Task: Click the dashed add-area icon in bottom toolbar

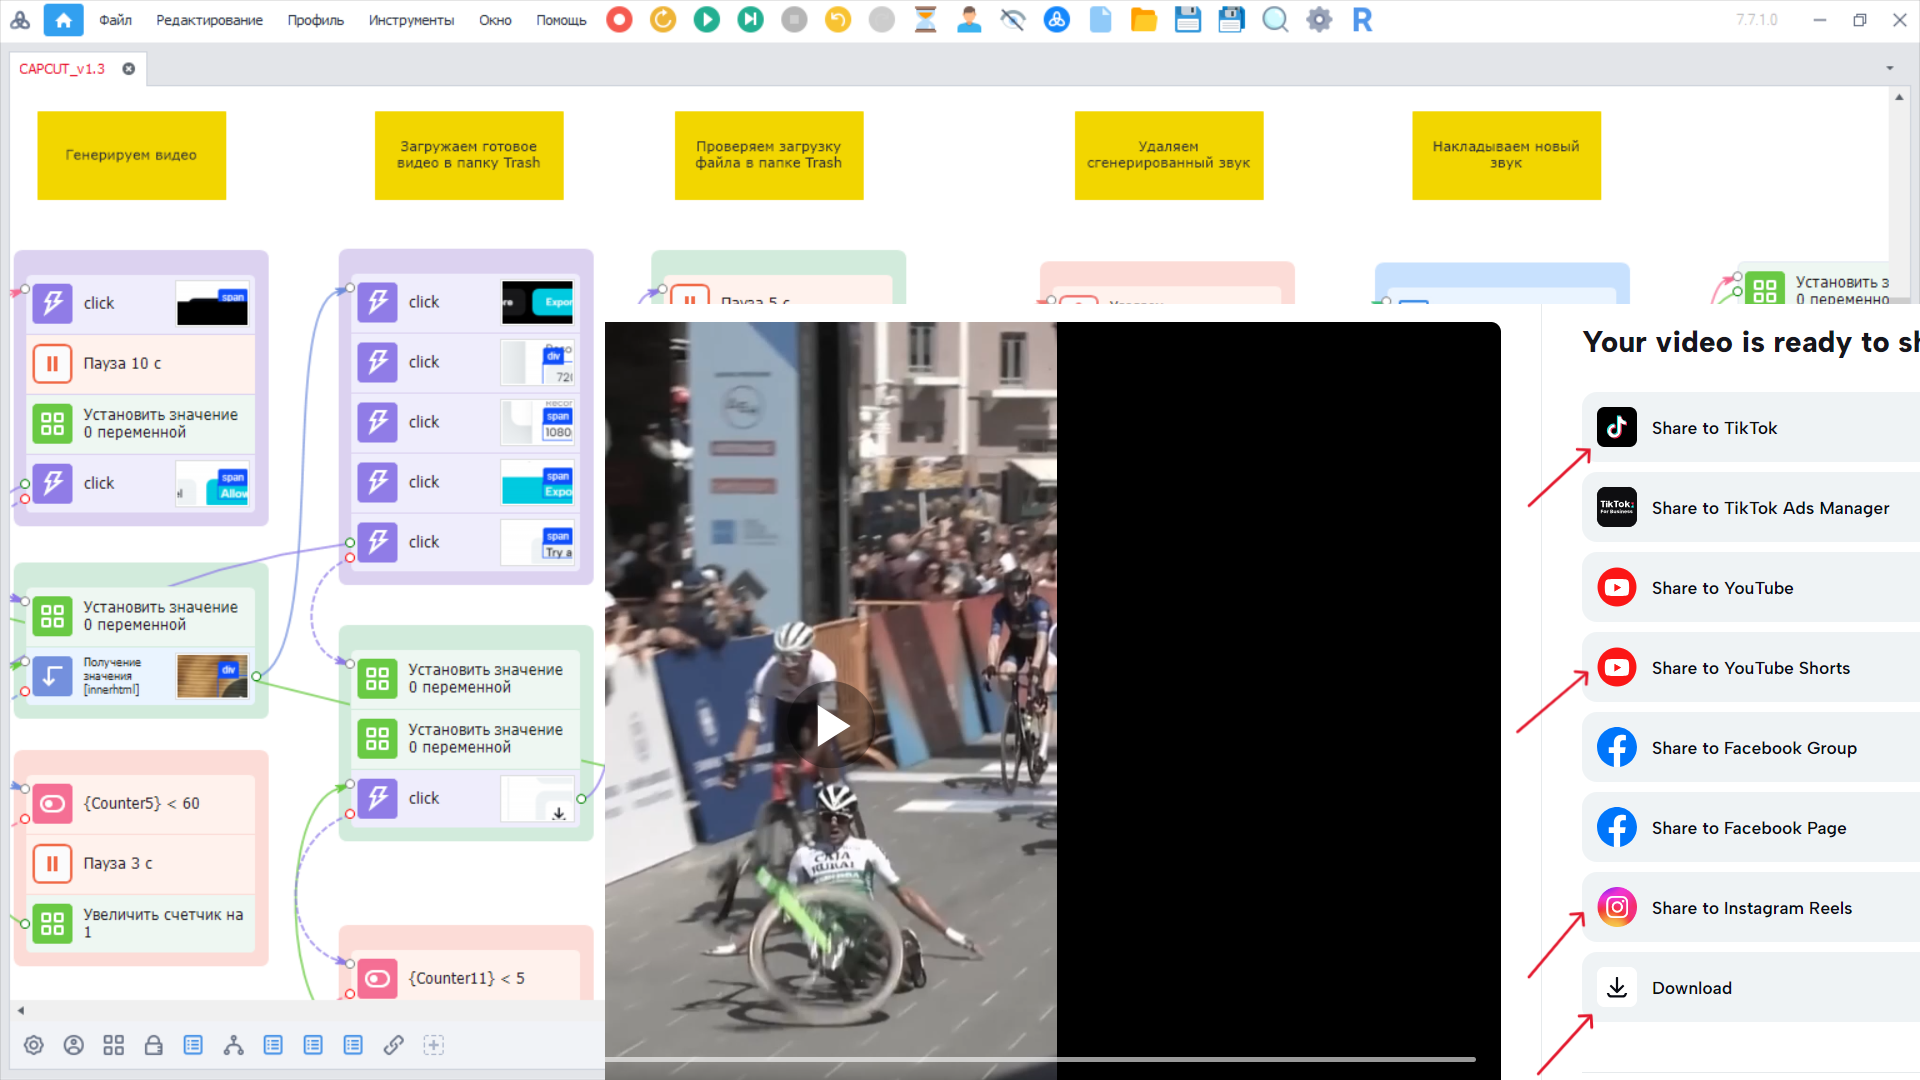Action: [433, 1045]
